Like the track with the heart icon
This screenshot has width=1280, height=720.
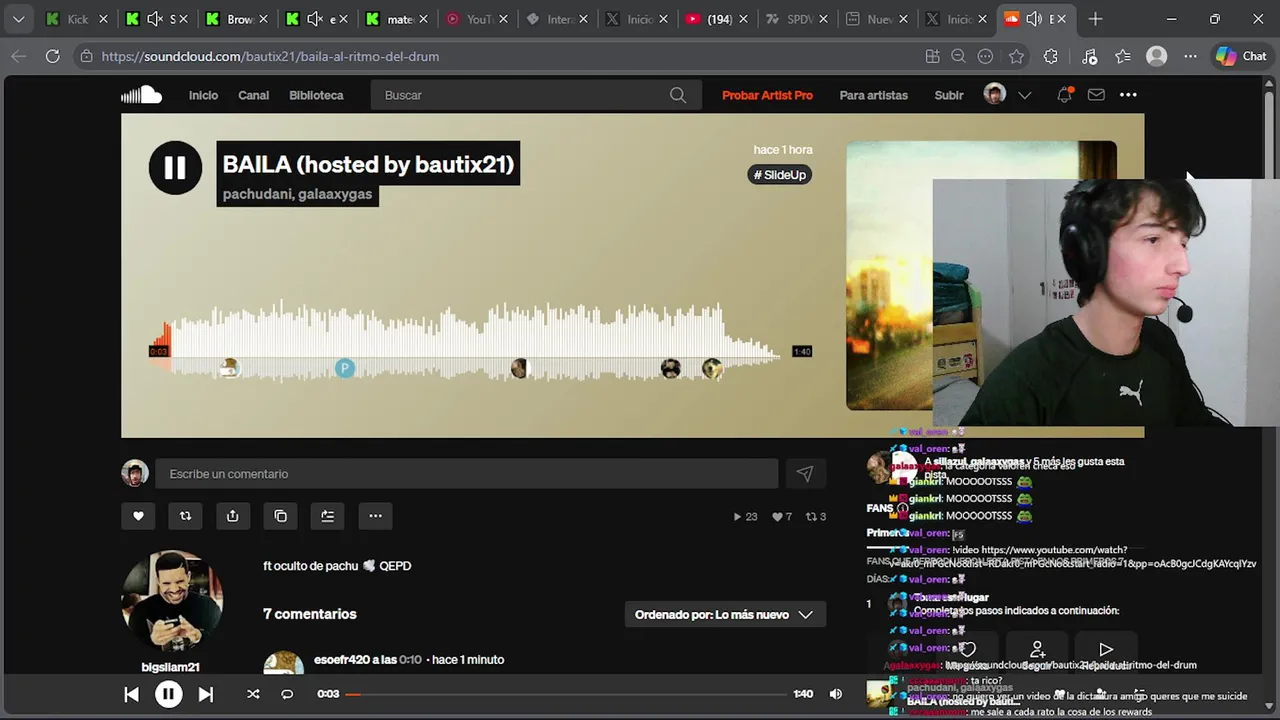[x=138, y=516]
